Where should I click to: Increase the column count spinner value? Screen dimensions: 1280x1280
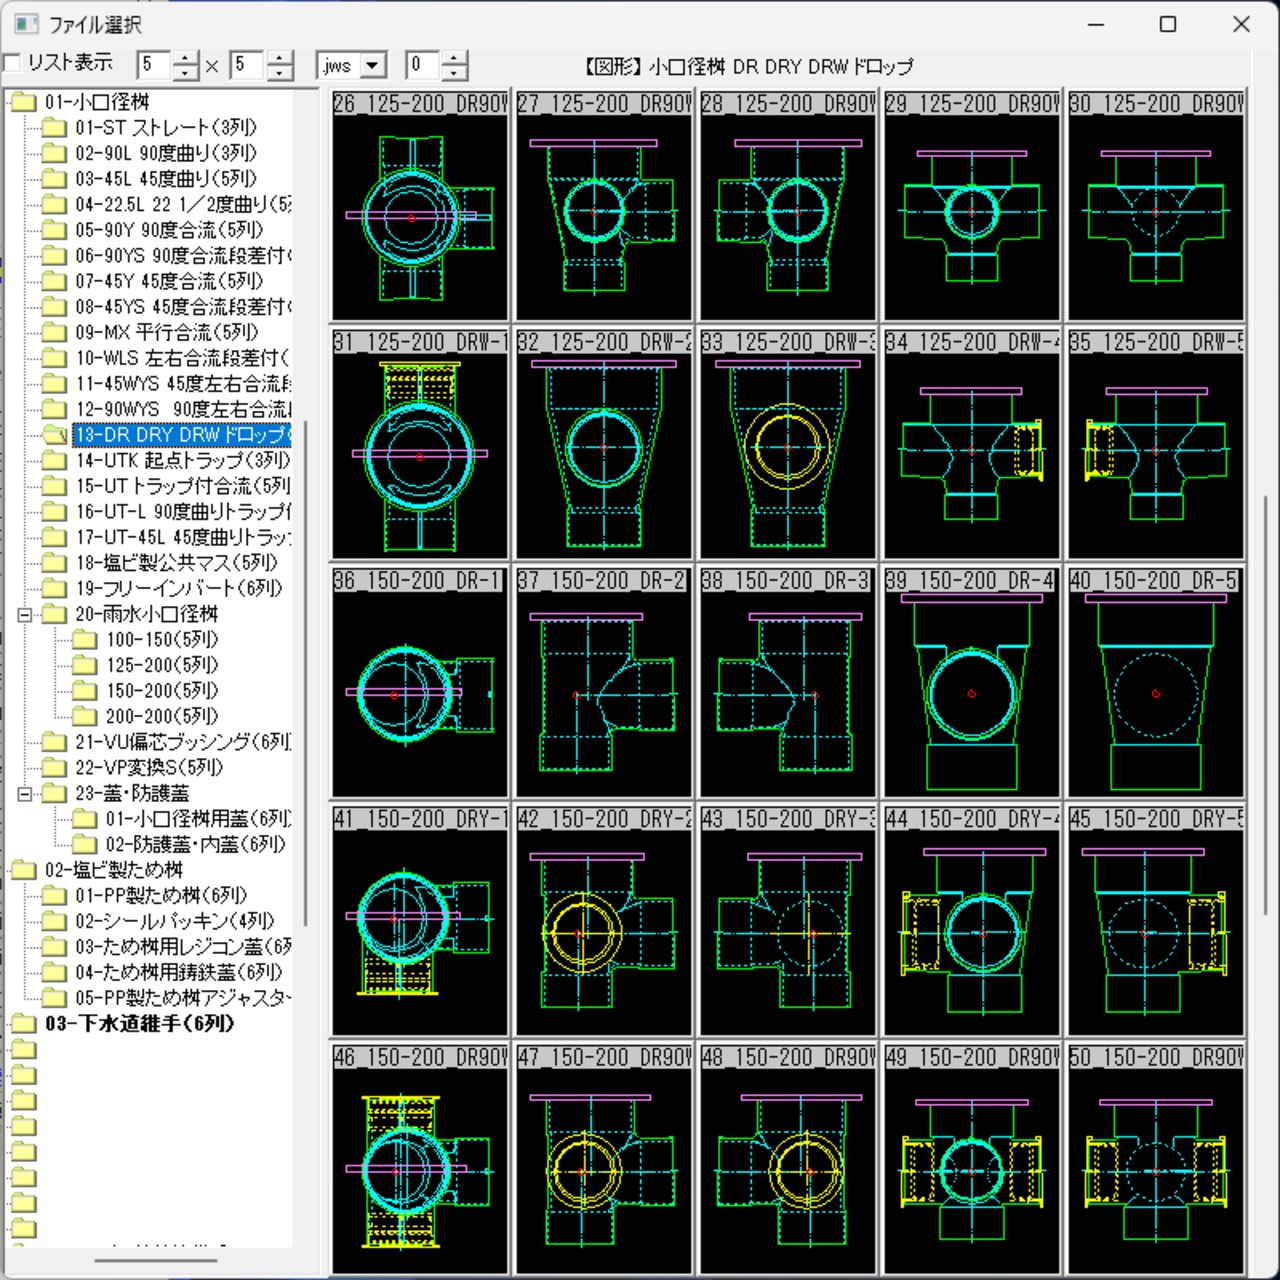(186, 59)
